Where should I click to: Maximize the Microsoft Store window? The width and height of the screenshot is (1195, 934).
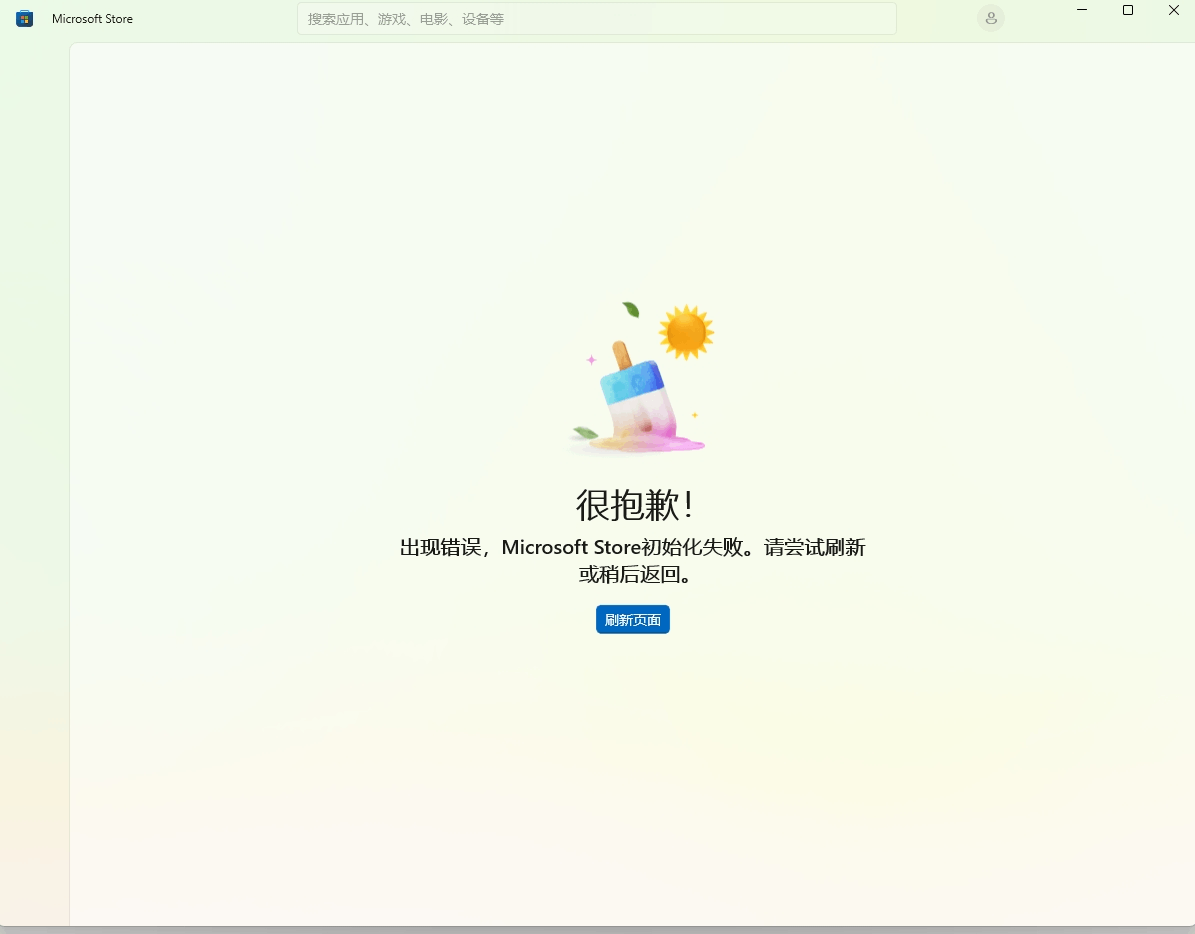pos(1128,10)
